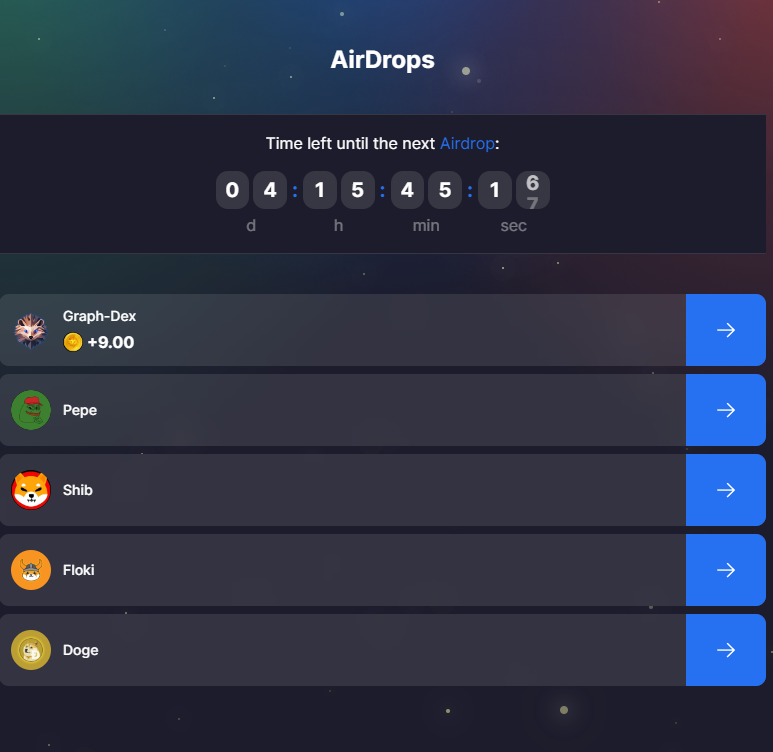Open Floki airdrop via arrow button

click(726, 570)
